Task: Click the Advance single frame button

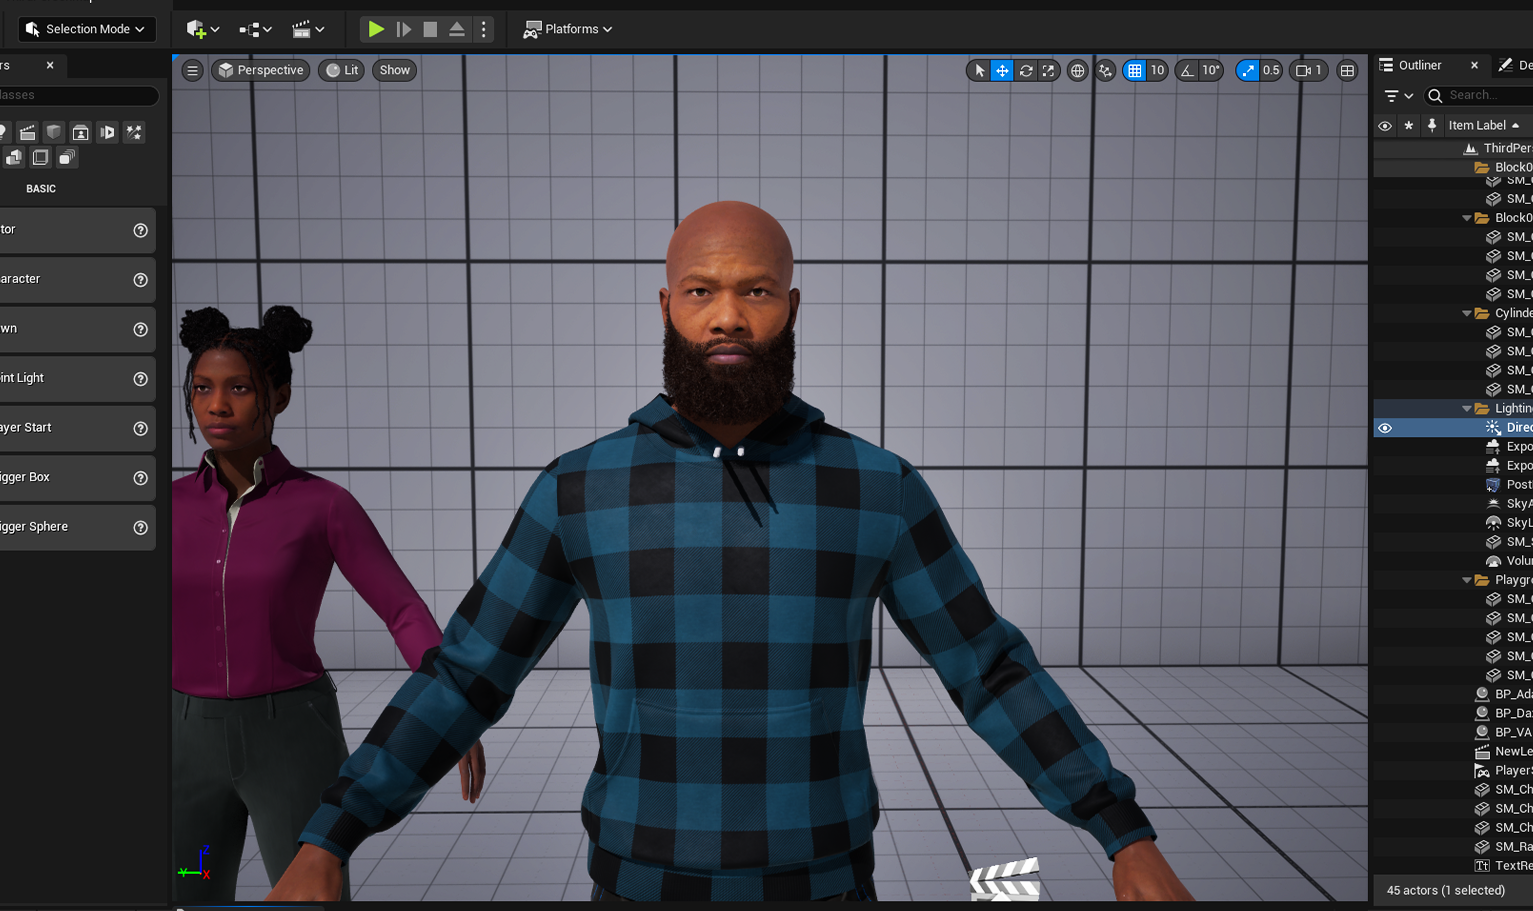Action: [404, 29]
